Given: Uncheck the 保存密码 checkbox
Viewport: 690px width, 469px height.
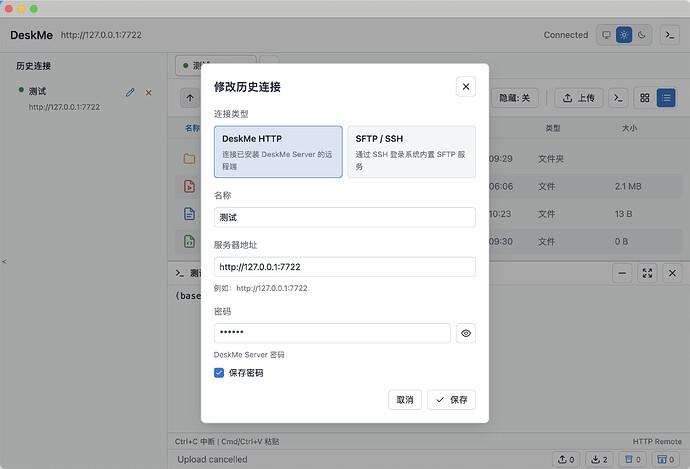Looking at the screenshot, I should (219, 373).
